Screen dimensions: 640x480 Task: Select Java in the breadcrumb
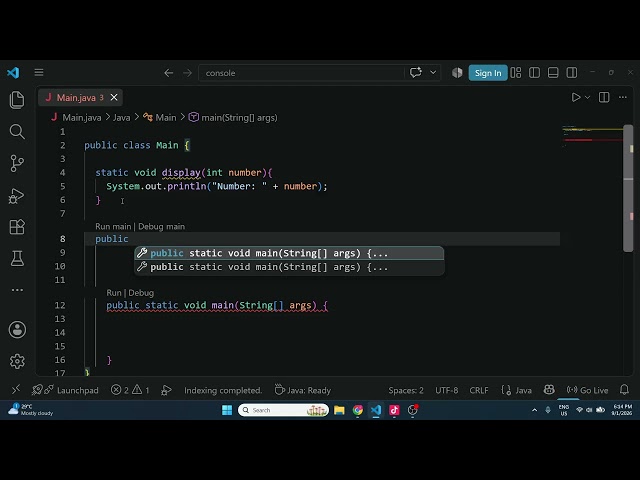[x=122, y=118]
